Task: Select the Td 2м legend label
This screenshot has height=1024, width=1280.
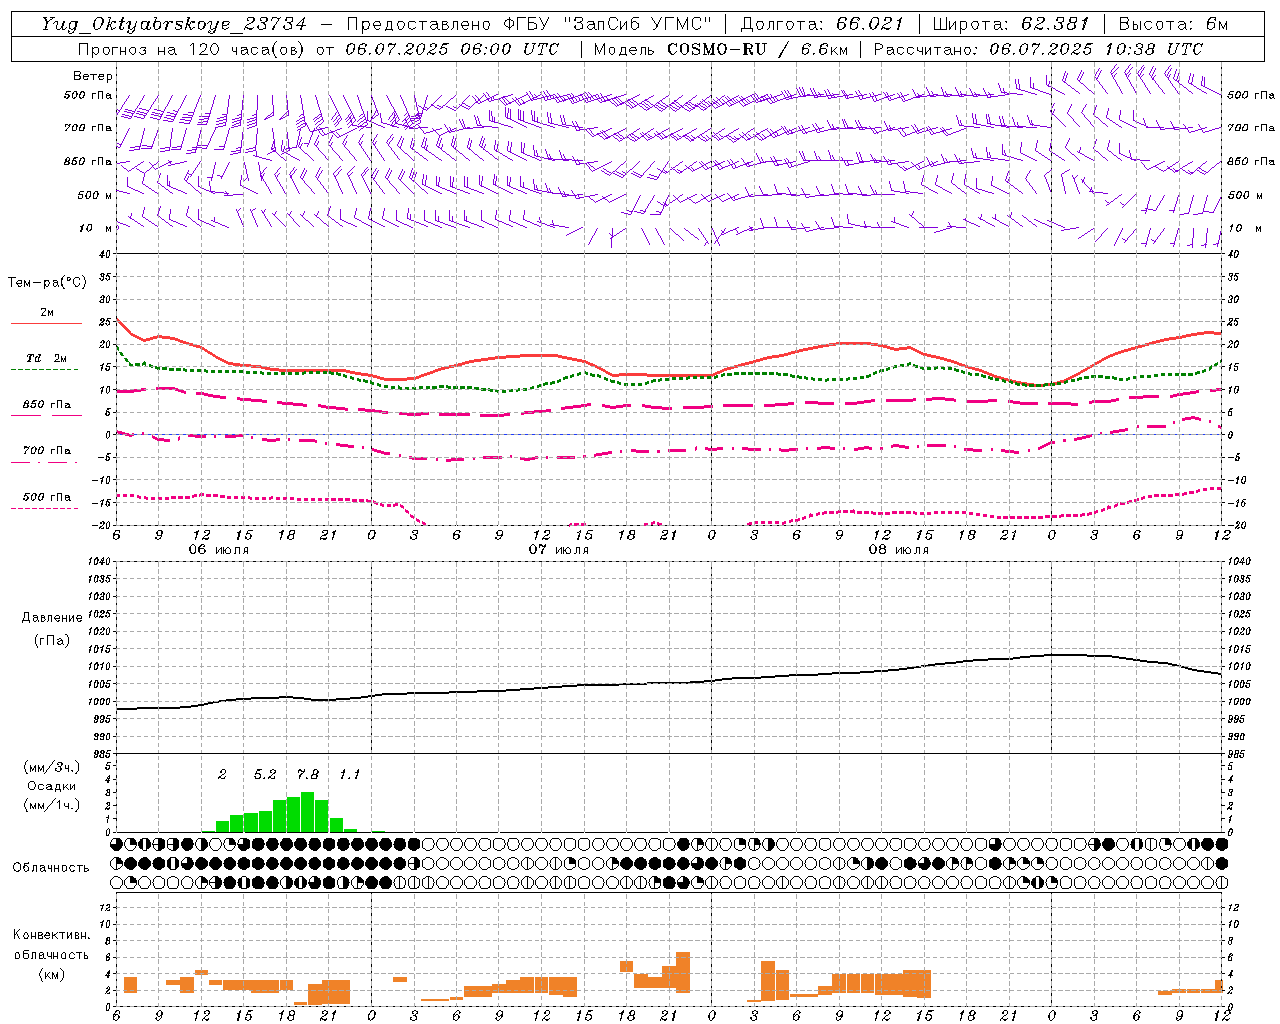Action: pyautogui.click(x=46, y=358)
